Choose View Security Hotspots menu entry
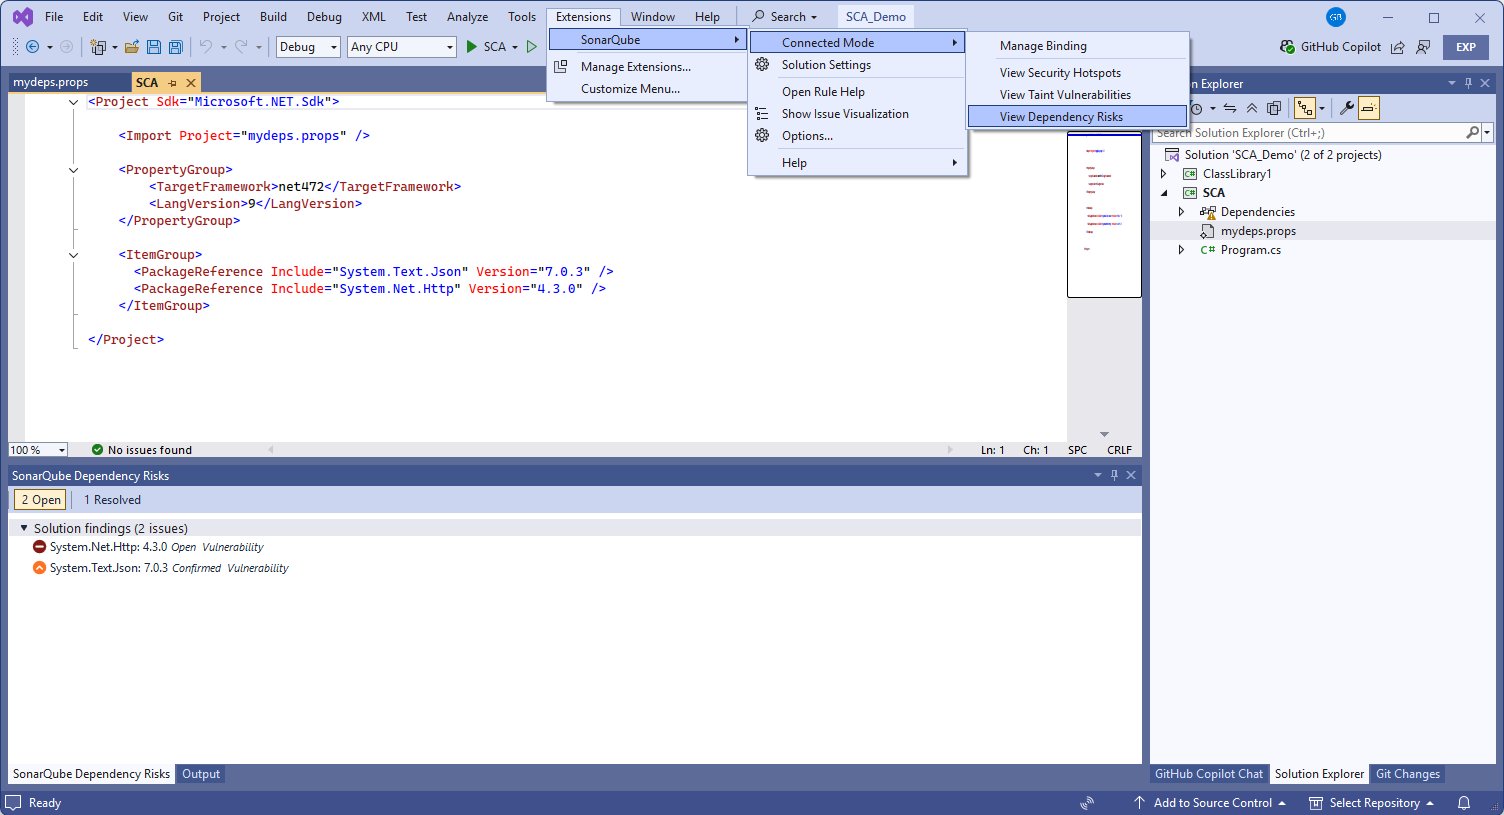The width and height of the screenshot is (1504, 815). click(1077, 73)
